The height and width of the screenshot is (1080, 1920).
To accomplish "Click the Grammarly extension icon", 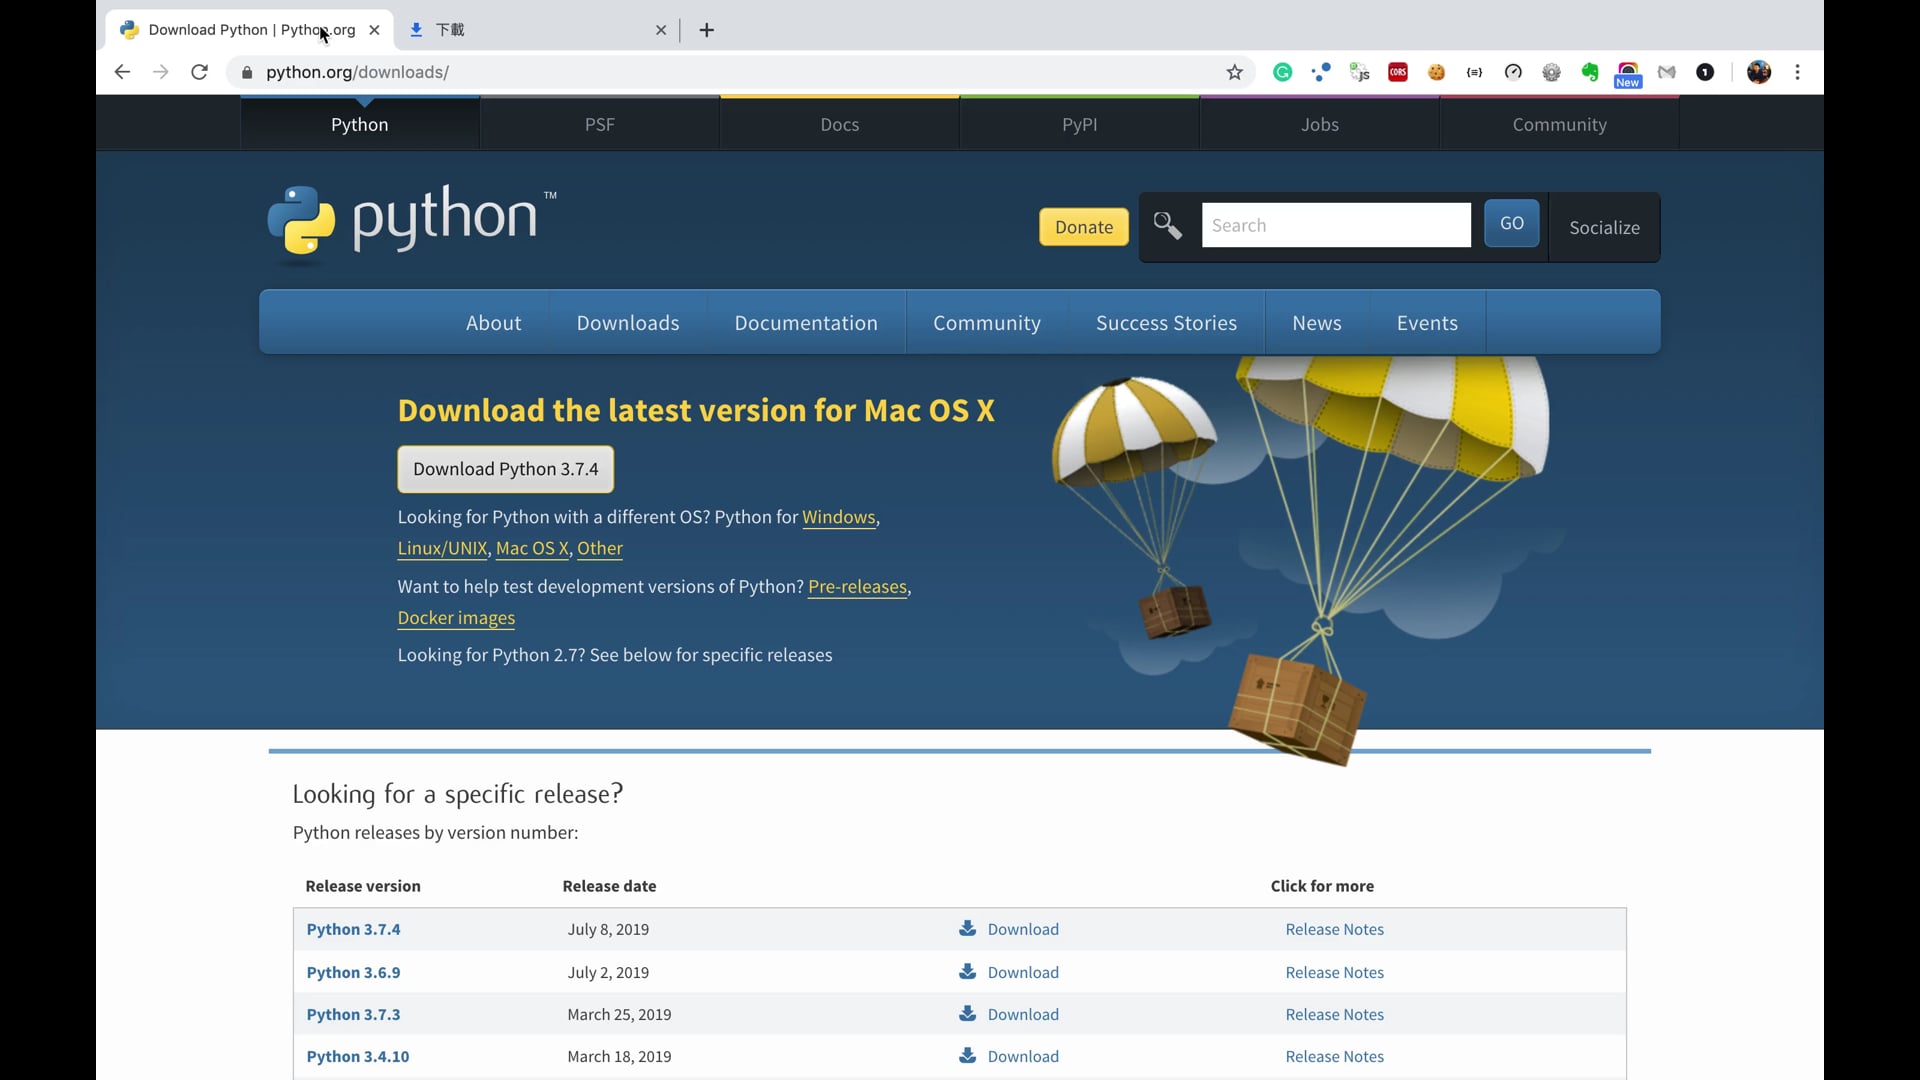I will tap(1282, 72).
